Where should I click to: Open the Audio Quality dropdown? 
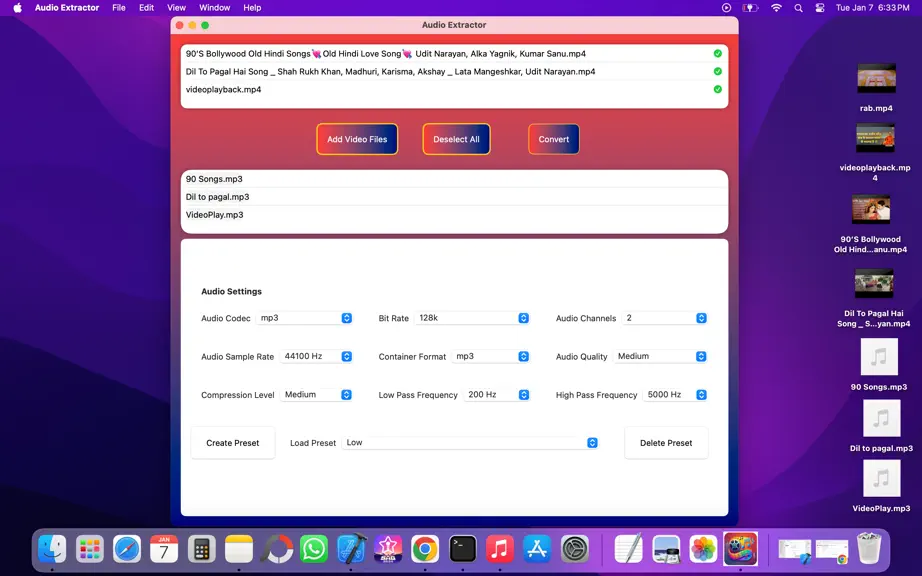(660, 356)
